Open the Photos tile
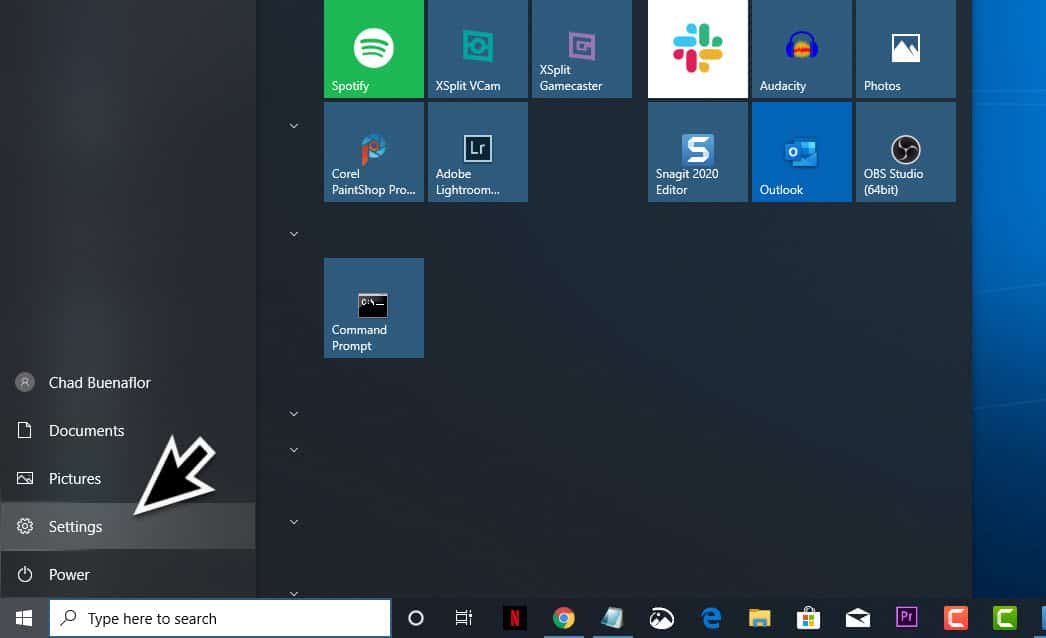The width and height of the screenshot is (1046, 638). coord(906,49)
